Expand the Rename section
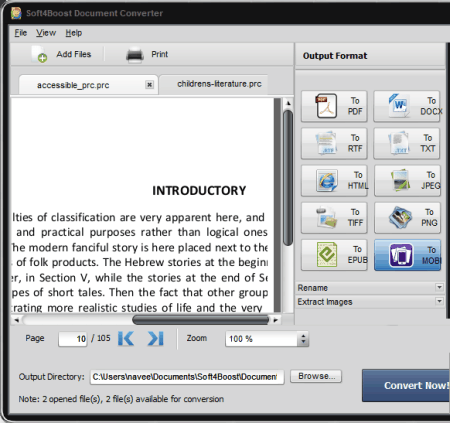The image size is (450, 423). (x=439, y=287)
